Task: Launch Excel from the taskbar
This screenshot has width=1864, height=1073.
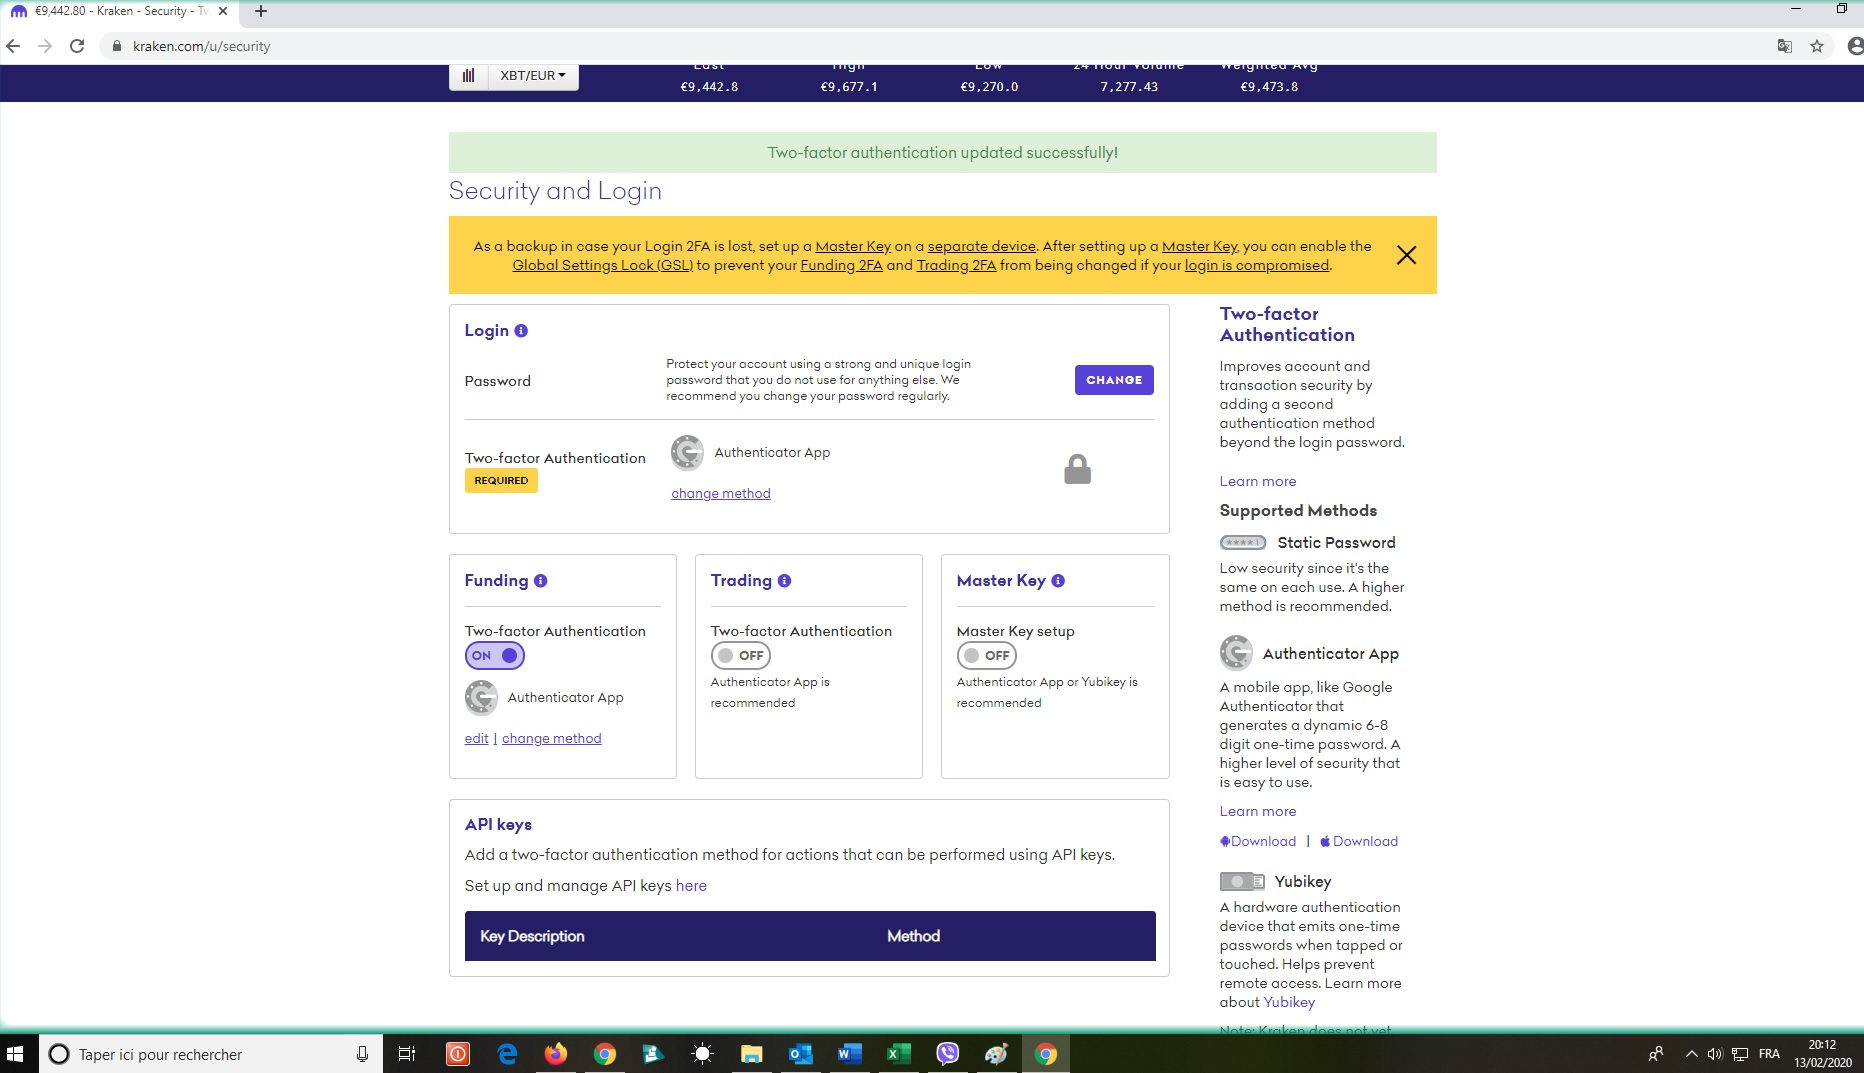Action: (898, 1053)
